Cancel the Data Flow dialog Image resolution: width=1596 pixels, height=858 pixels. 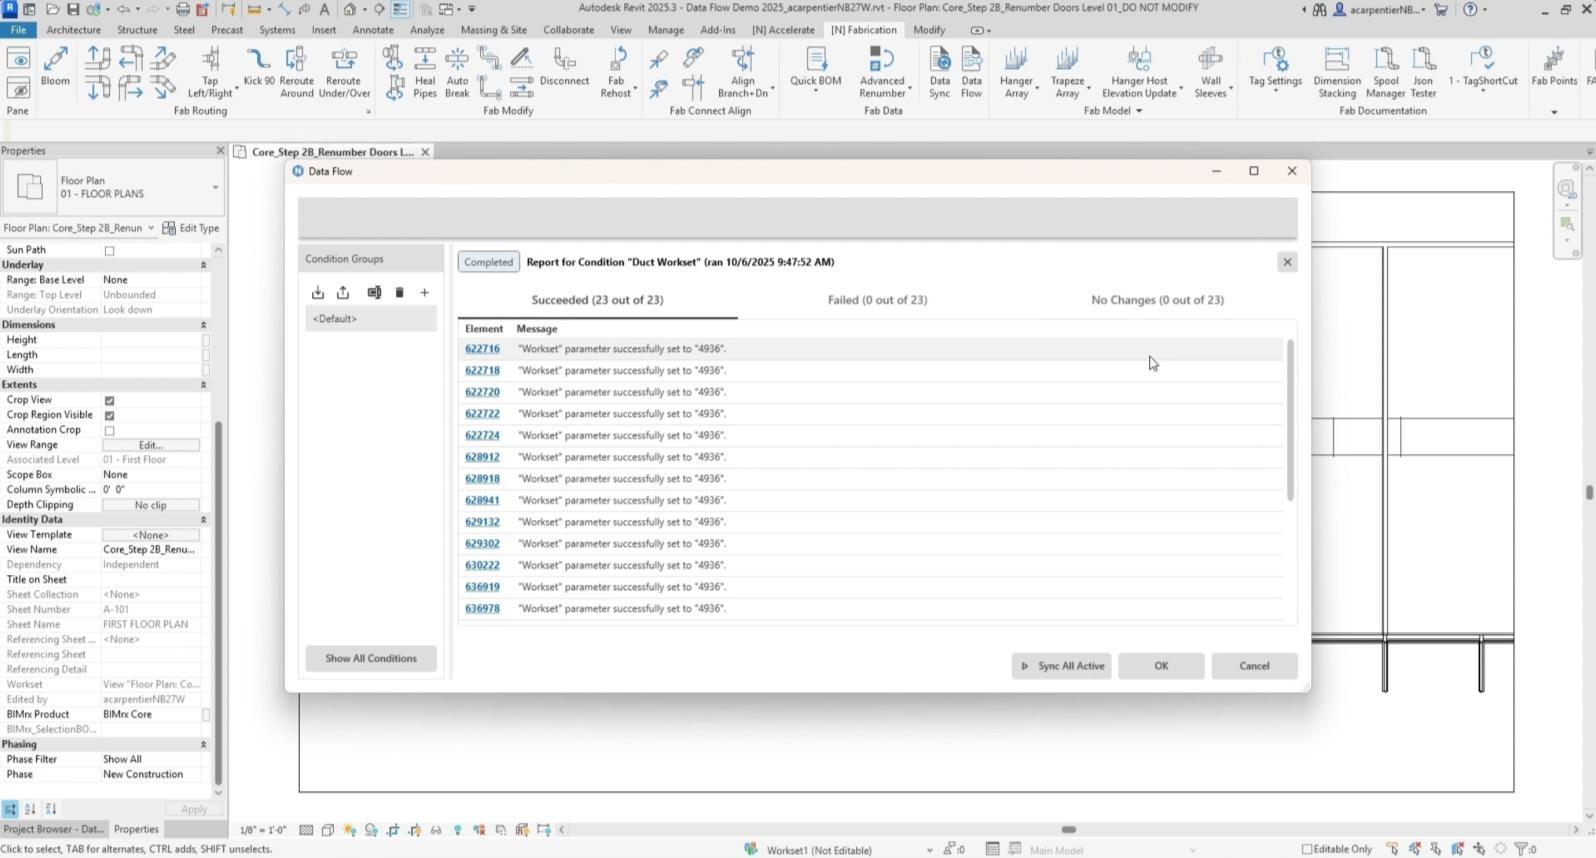[x=1254, y=666]
